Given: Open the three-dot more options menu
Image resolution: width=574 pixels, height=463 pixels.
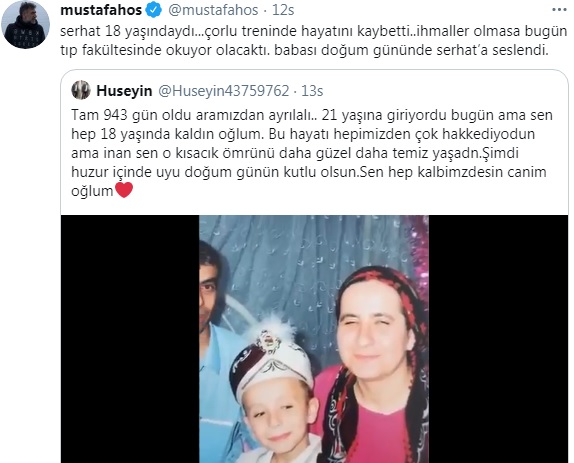Looking at the screenshot, I should tap(559, 10).
